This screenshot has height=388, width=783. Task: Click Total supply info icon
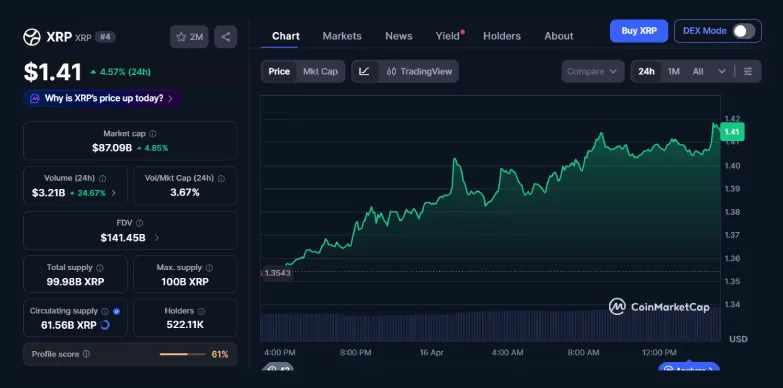point(100,268)
